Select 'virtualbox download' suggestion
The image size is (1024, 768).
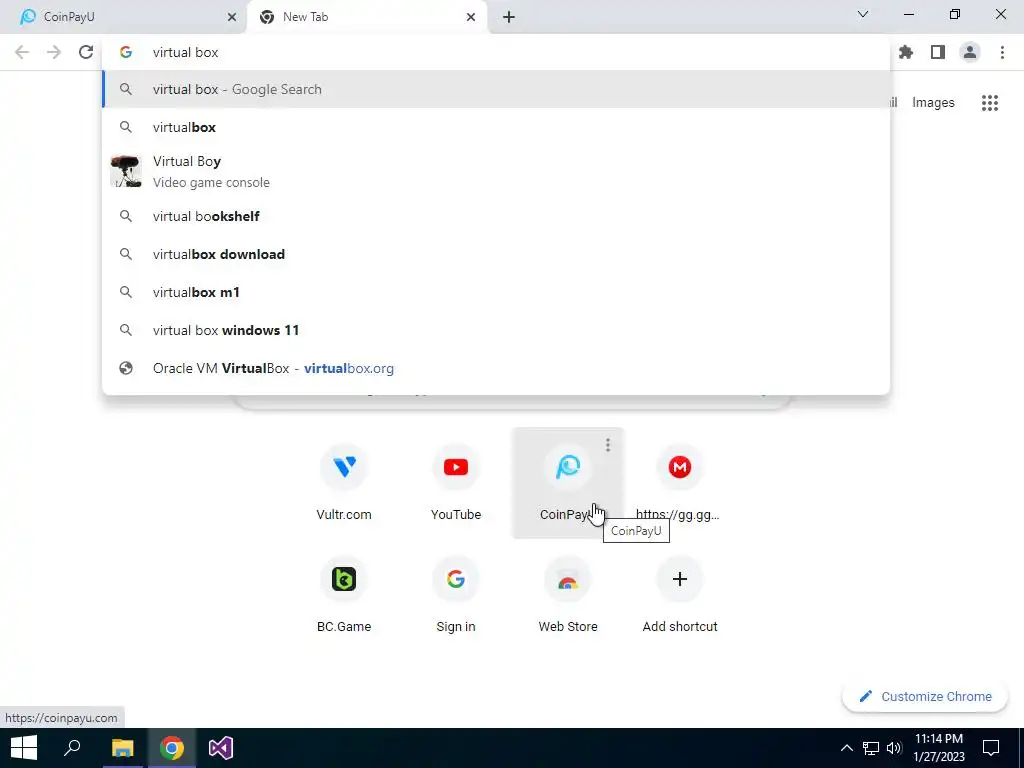pos(496,254)
